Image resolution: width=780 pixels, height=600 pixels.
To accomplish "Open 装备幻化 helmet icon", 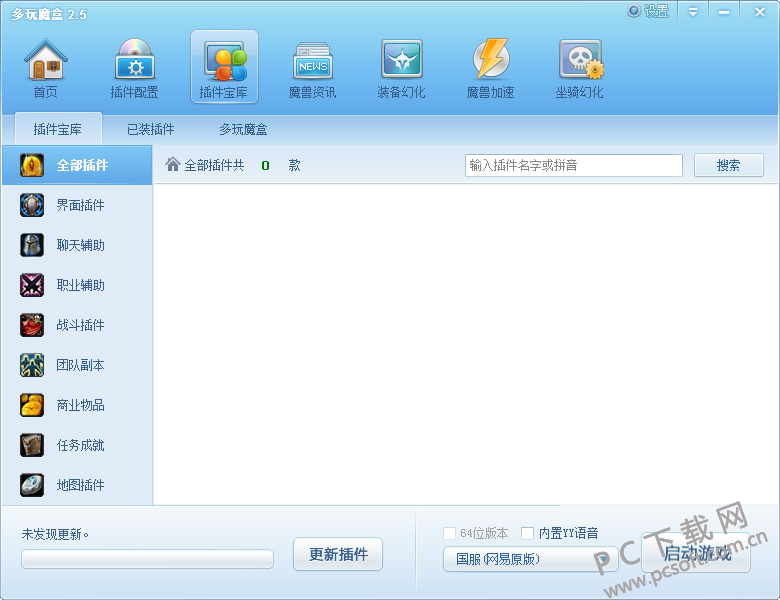I will point(402,60).
